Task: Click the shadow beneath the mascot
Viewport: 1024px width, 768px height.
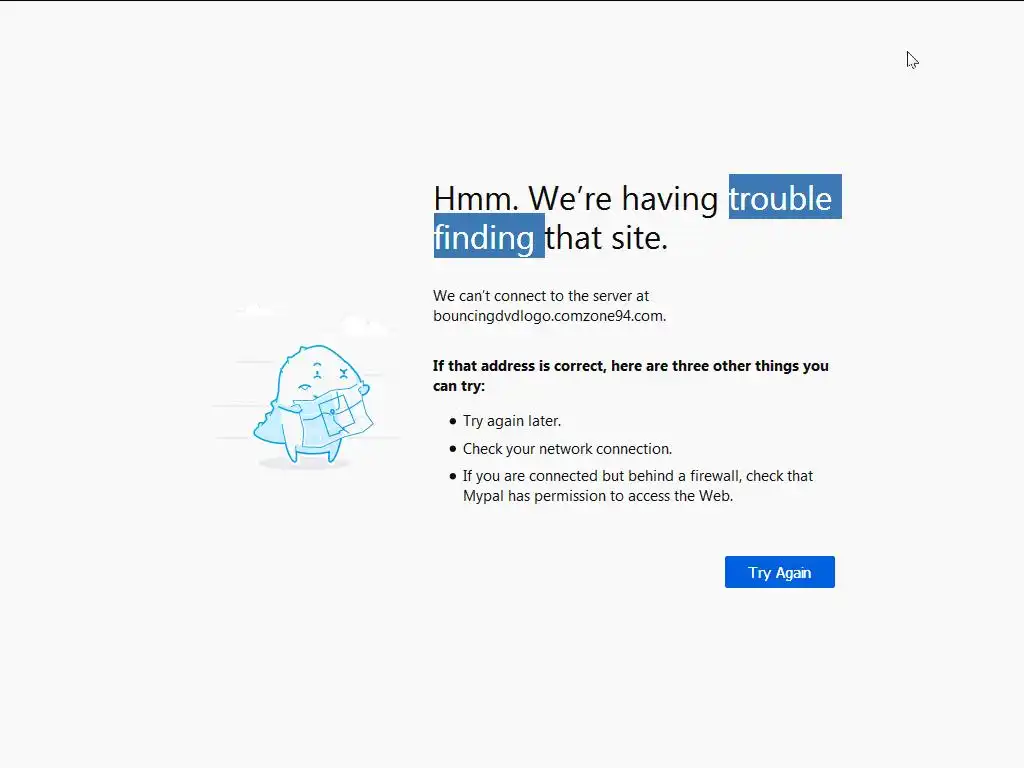Action: click(305, 464)
